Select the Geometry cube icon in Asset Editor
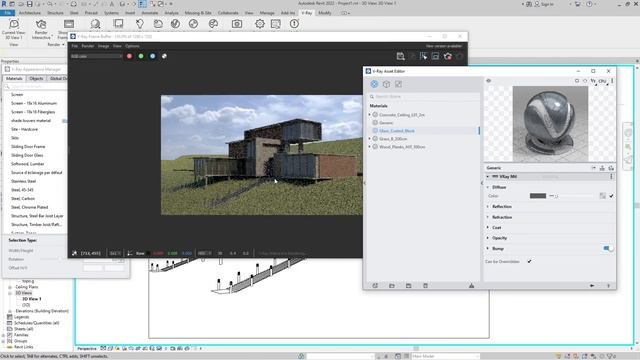 386,84
